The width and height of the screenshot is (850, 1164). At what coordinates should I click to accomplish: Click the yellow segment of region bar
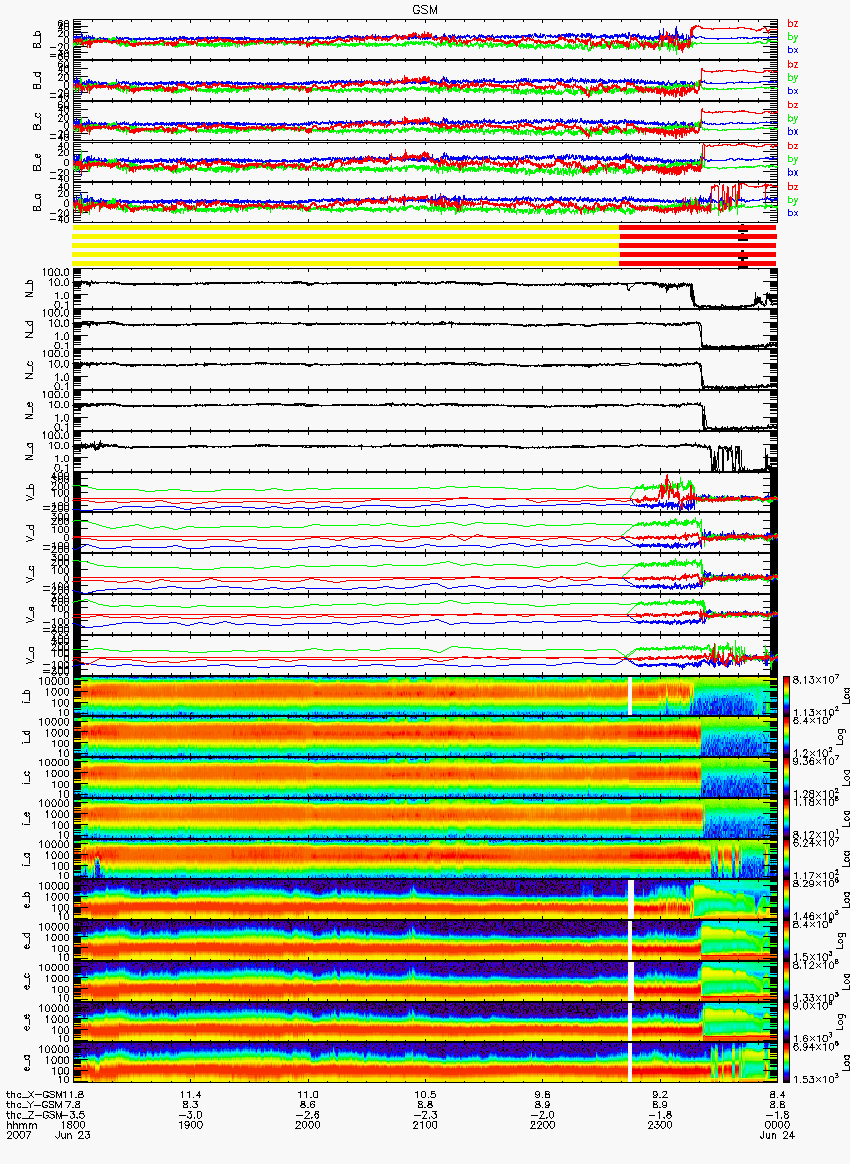tap(346, 245)
